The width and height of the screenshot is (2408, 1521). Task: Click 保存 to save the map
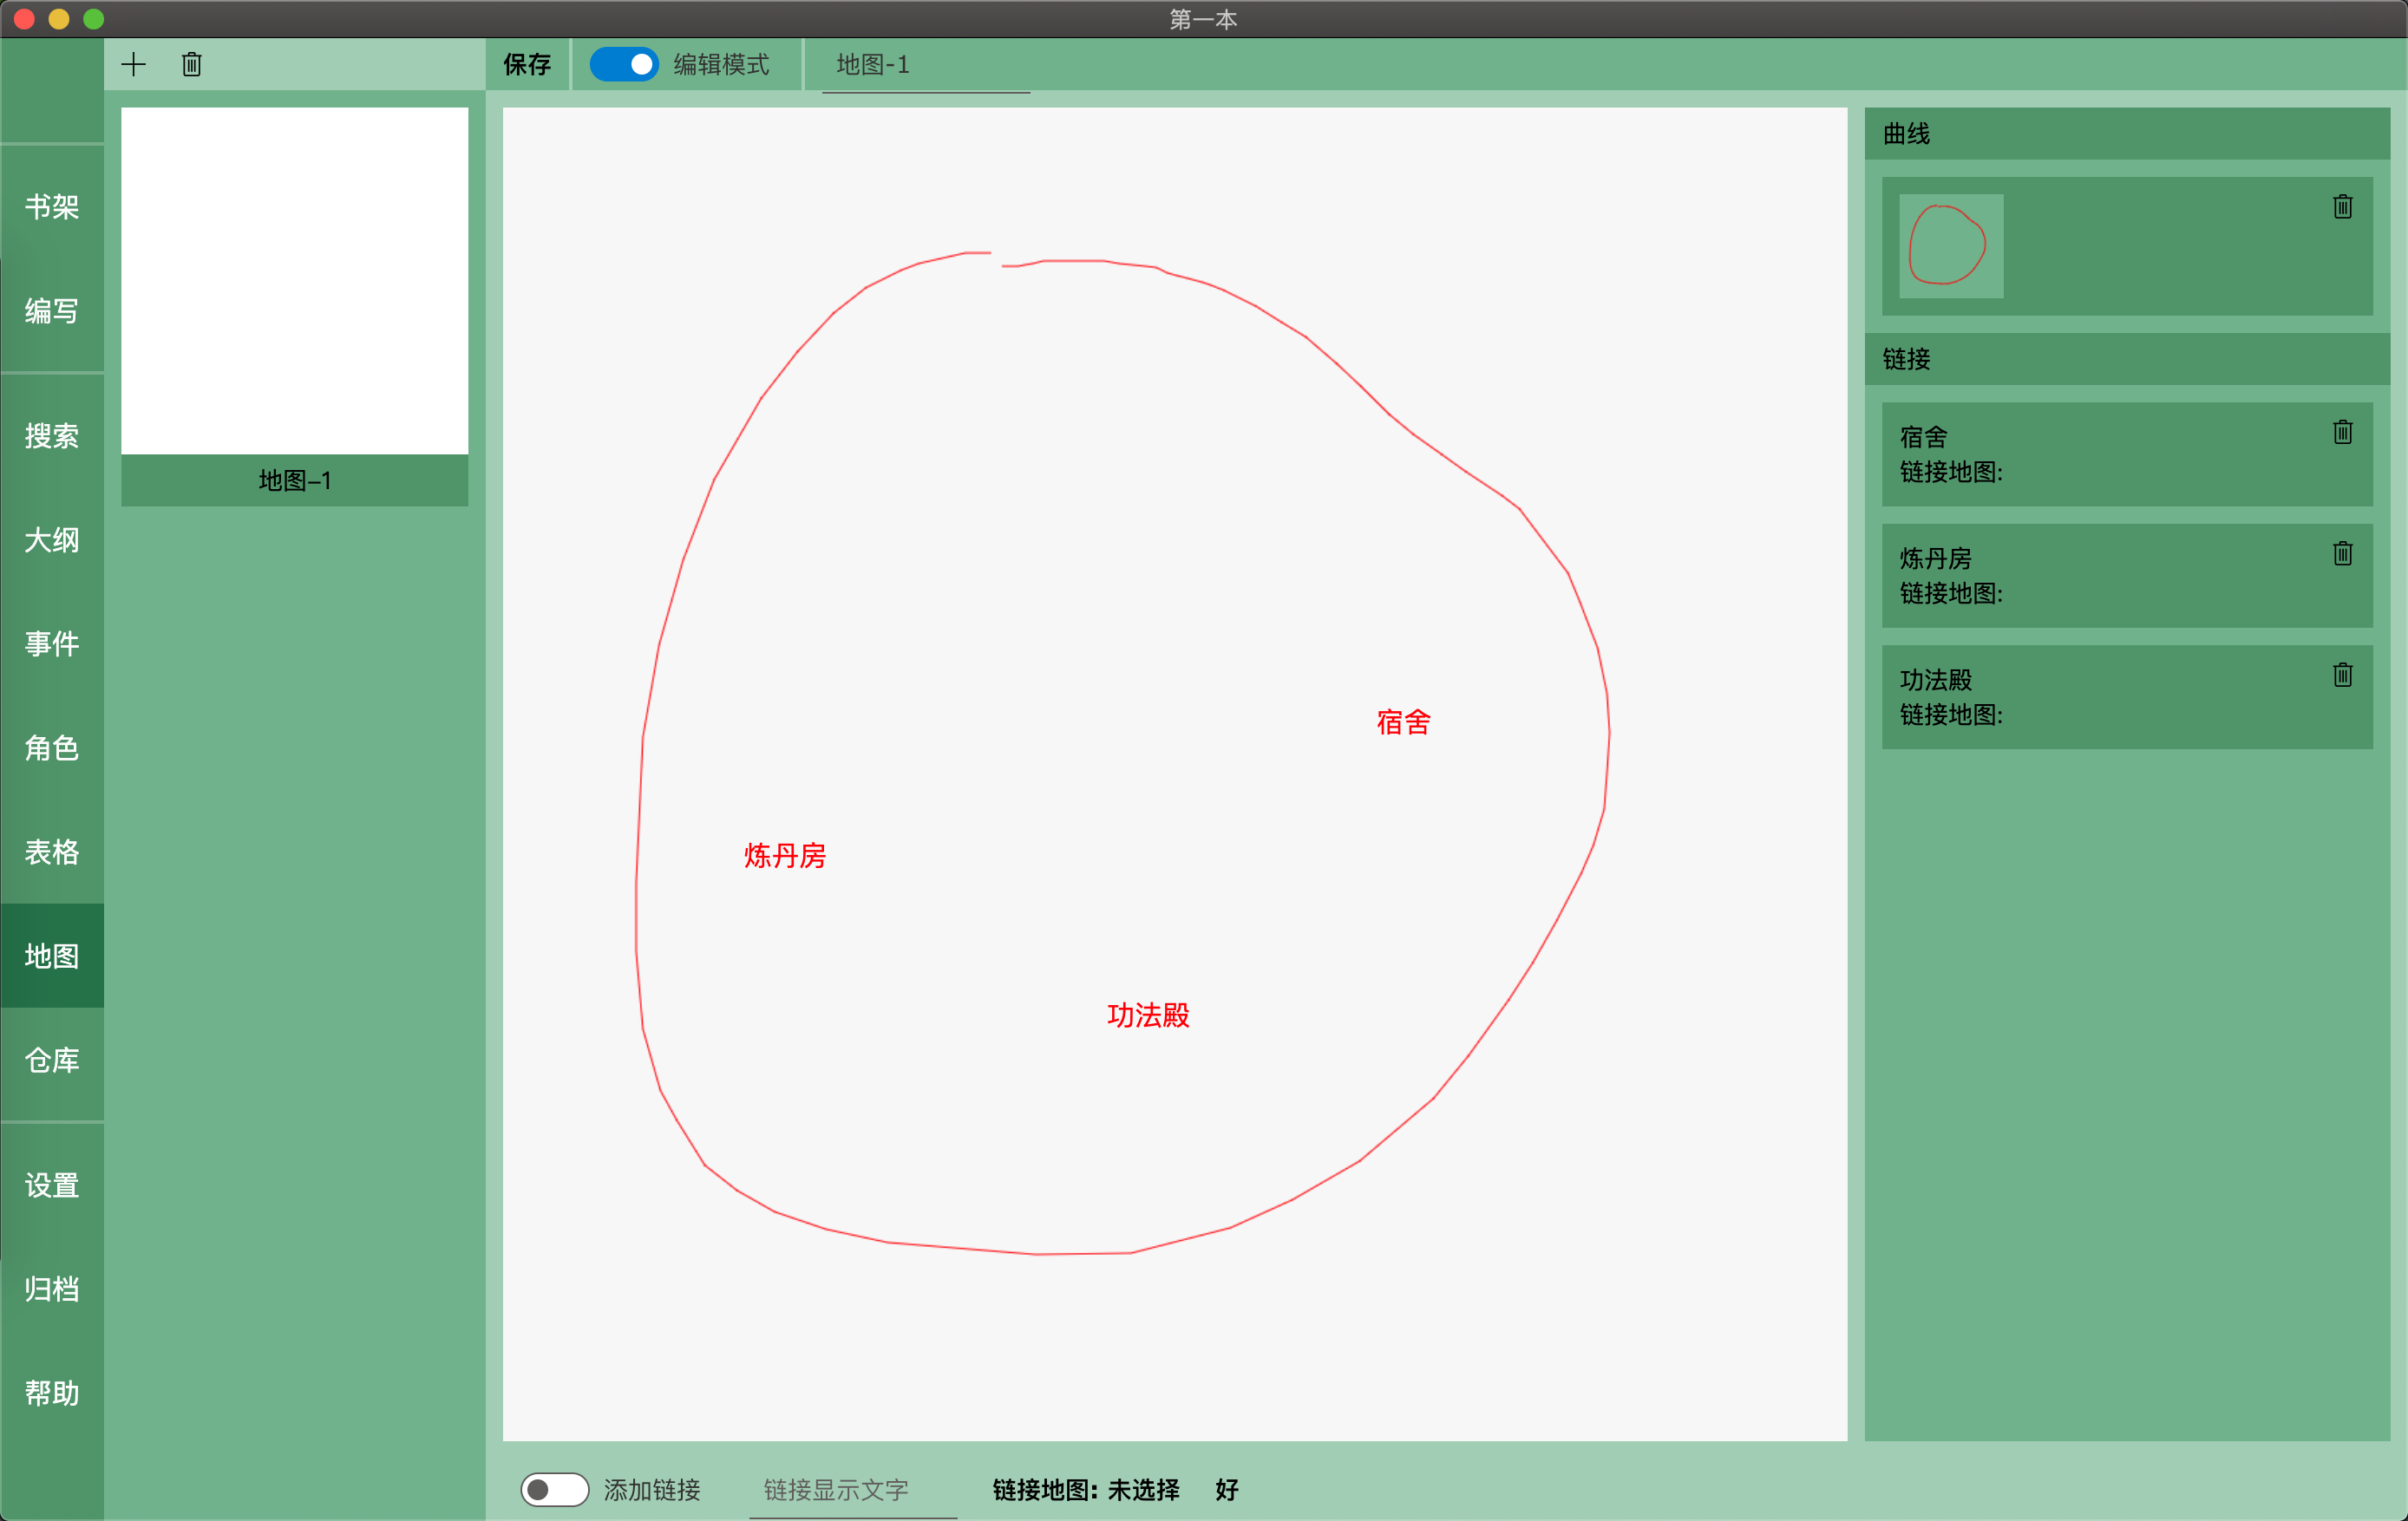(x=527, y=65)
